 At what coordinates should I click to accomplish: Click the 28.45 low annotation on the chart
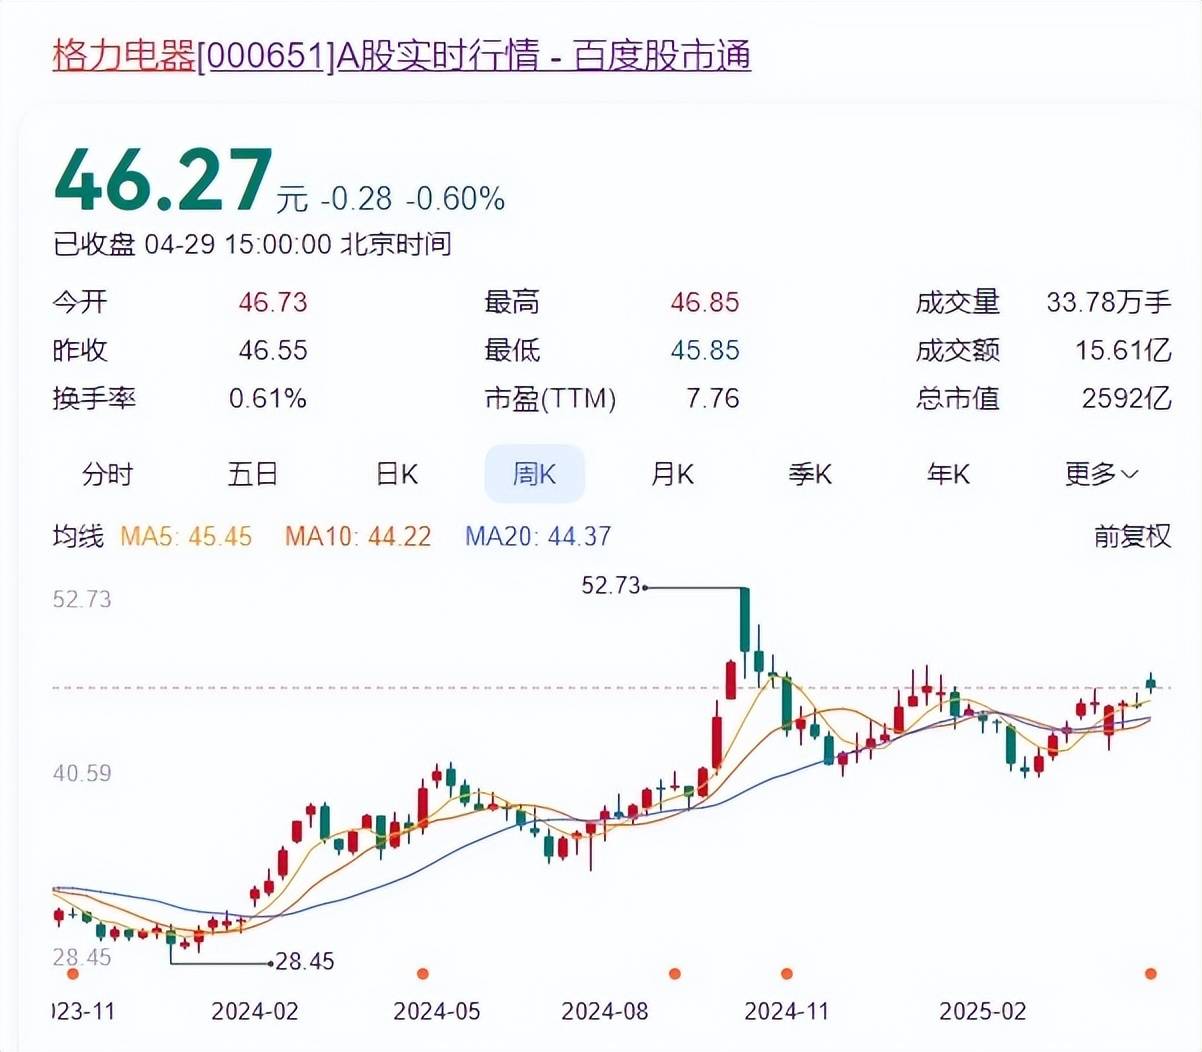click(305, 962)
